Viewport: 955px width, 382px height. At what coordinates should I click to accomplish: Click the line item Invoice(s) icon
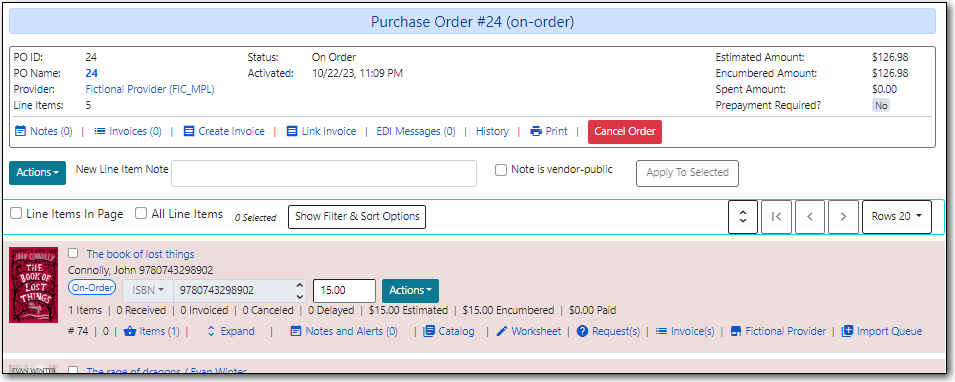[x=661, y=331]
